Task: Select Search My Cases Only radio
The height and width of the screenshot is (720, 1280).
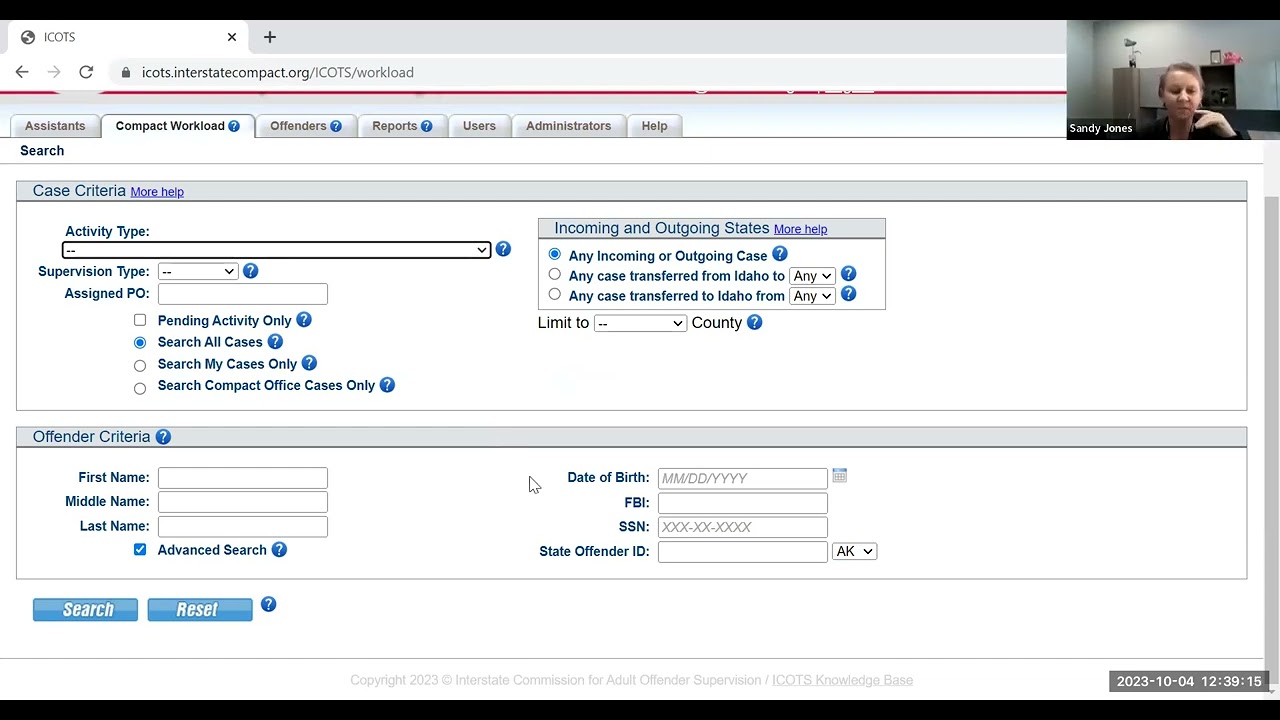Action: 140,366
